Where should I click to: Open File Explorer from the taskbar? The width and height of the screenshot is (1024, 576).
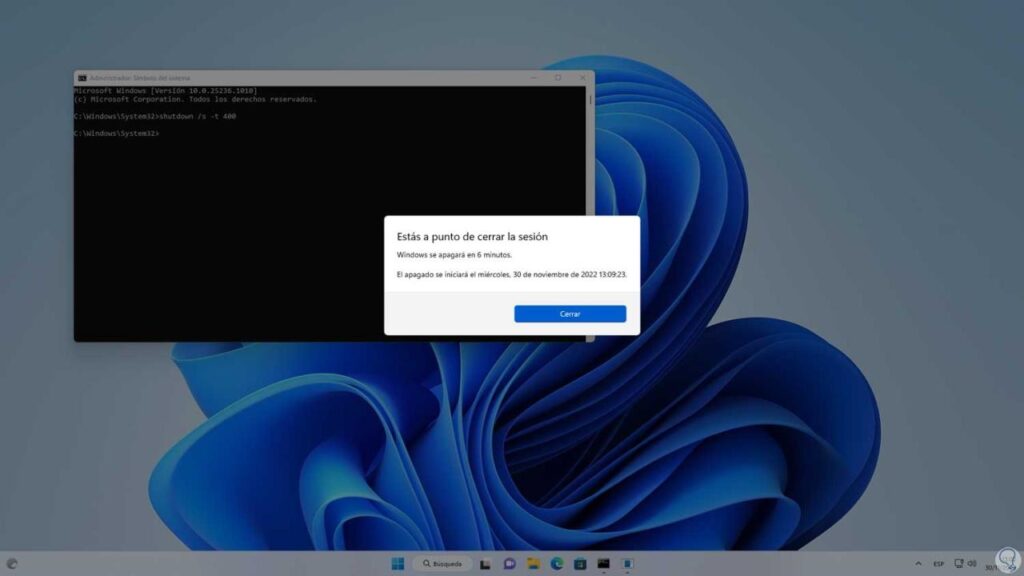coord(533,563)
